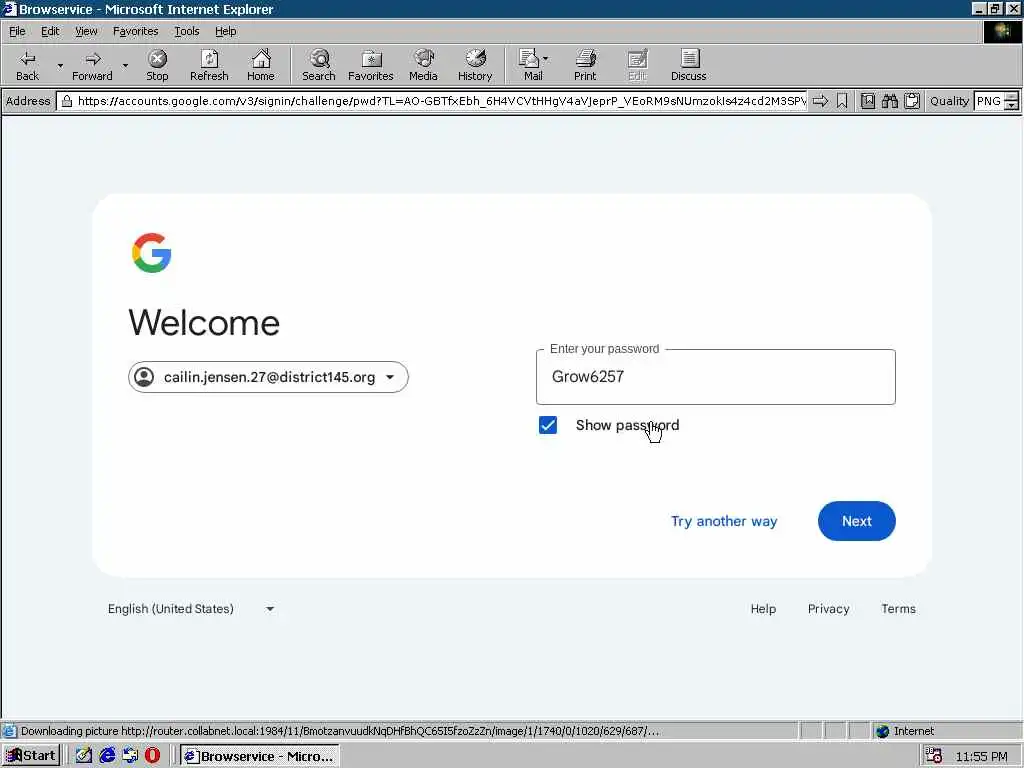Click the Quality stepper down arrow
This screenshot has height=768, width=1024.
(x=1012, y=105)
